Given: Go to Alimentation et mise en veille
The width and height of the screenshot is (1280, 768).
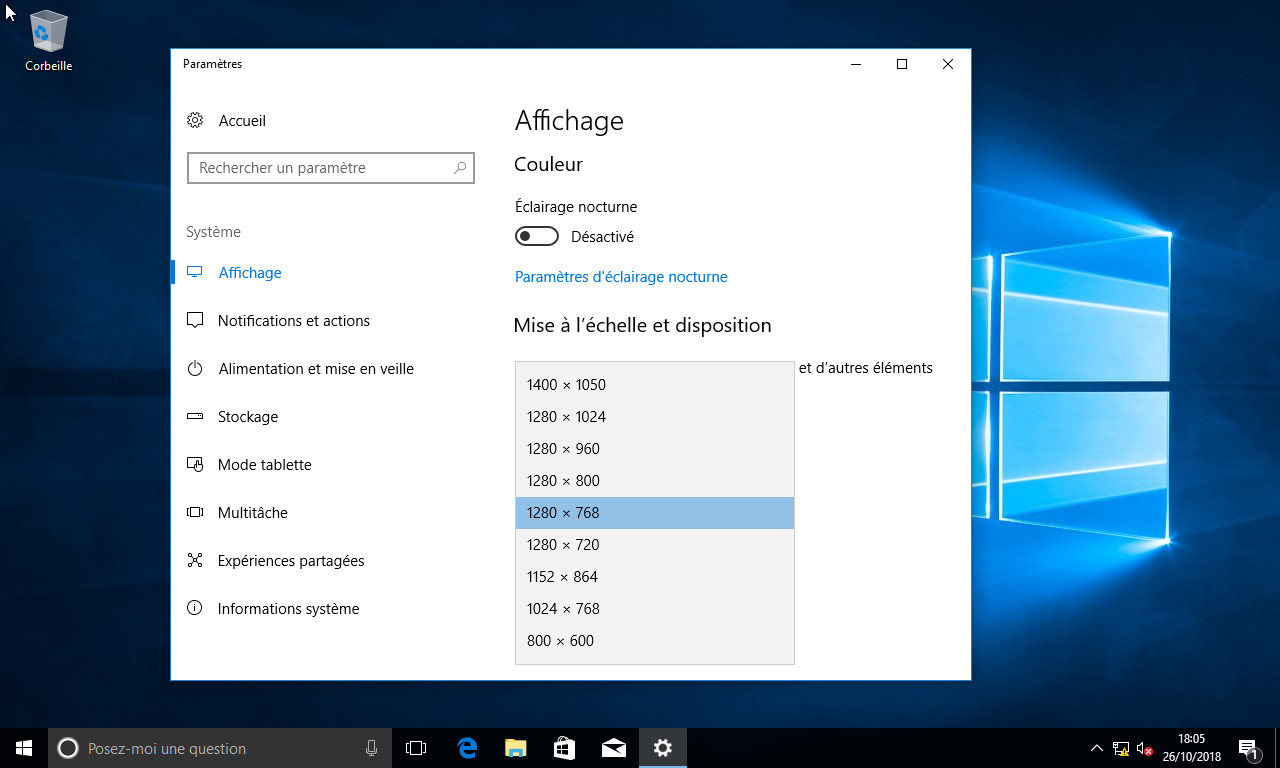Looking at the screenshot, I should coord(315,369).
